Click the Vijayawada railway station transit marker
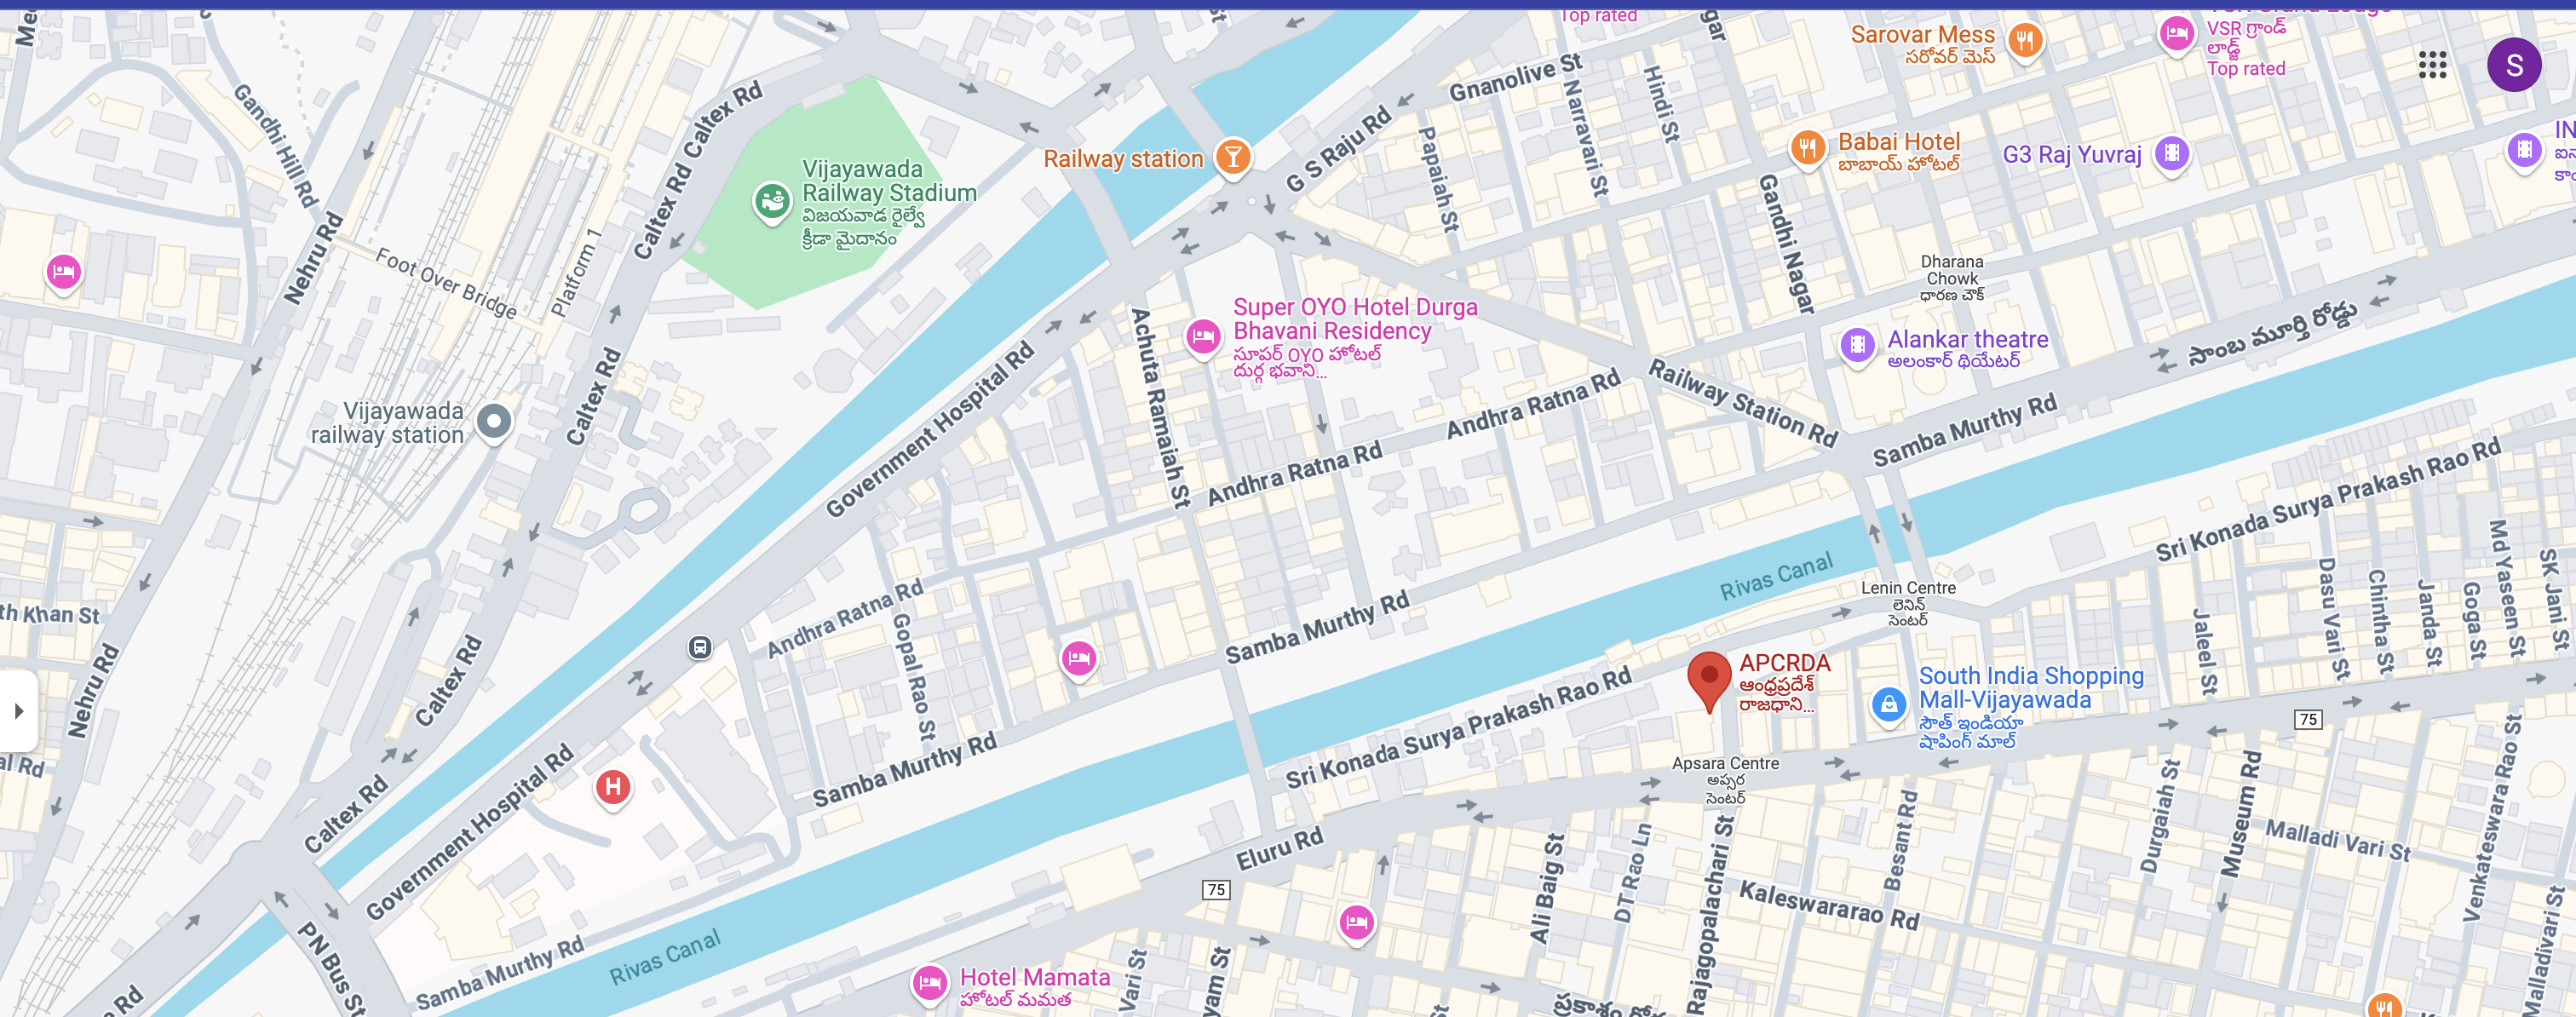Screen dimensions: 2576x1017 click(x=494, y=421)
